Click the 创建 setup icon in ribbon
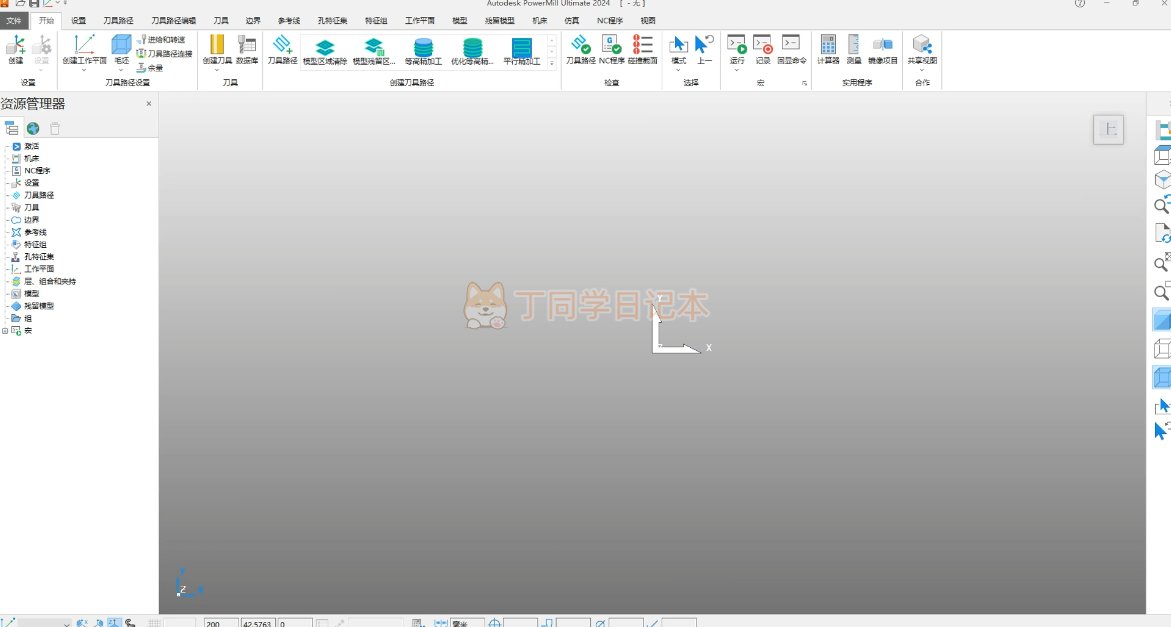1171x627 pixels. 16,49
